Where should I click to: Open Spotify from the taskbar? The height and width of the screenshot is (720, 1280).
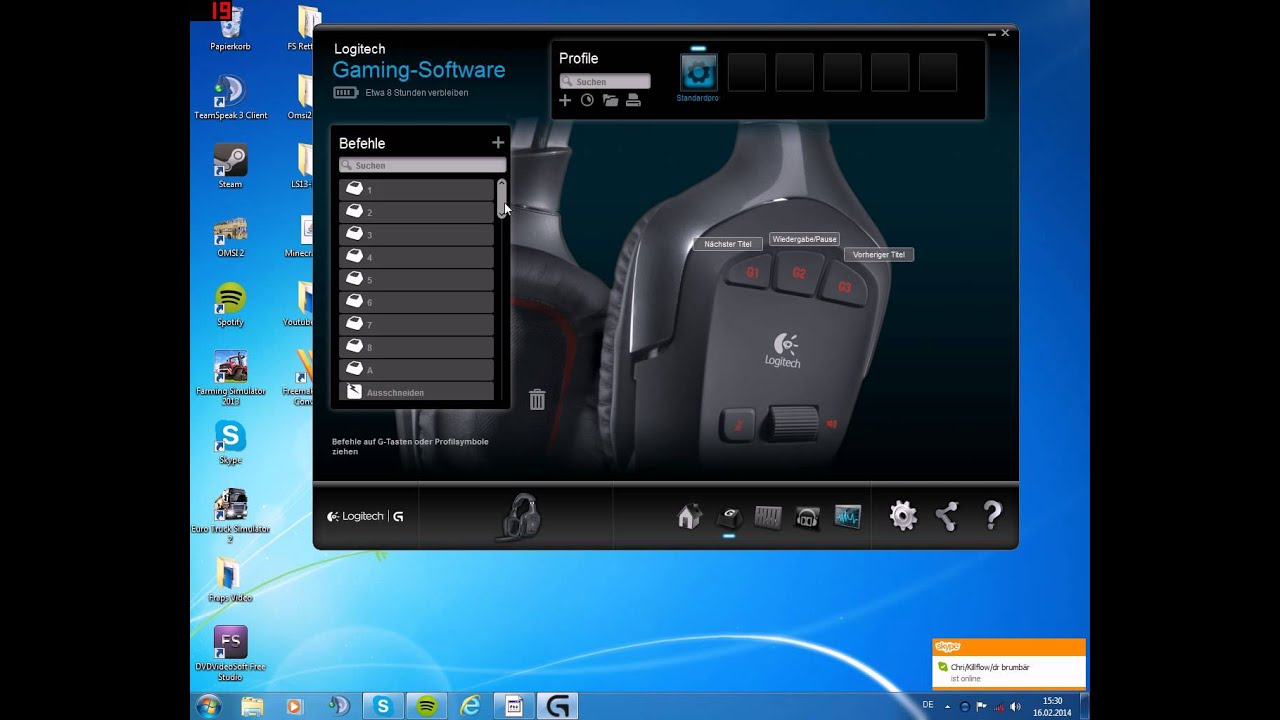(427, 706)
